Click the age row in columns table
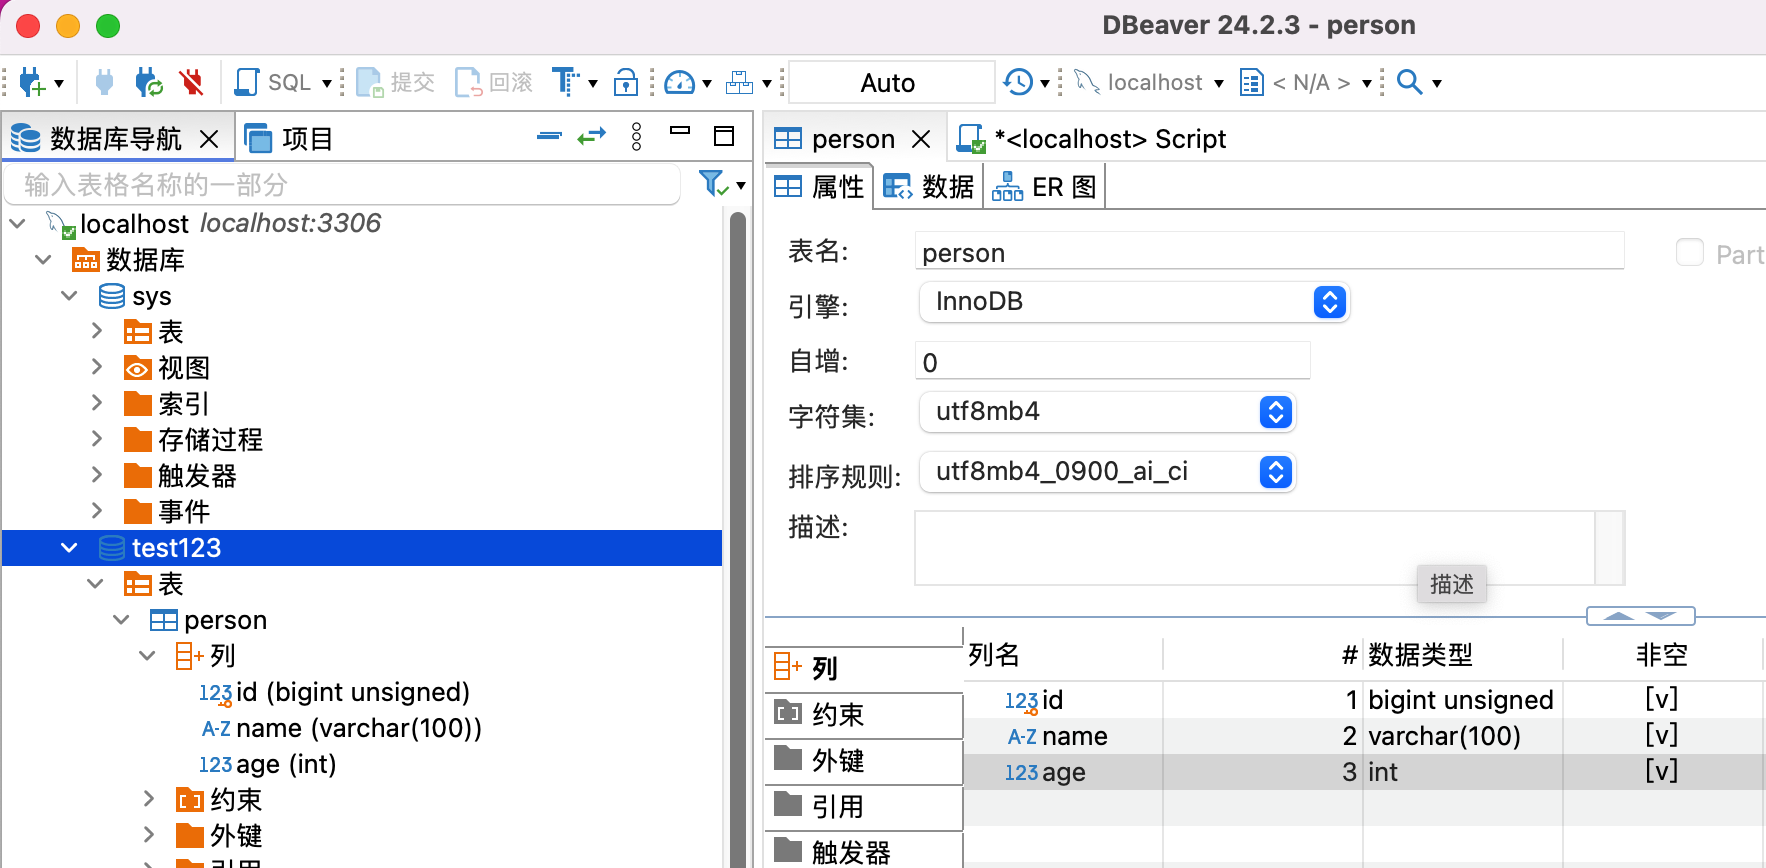Image resolution: width=1766 pixels, height=868 pixels. tap(1364, 772)
